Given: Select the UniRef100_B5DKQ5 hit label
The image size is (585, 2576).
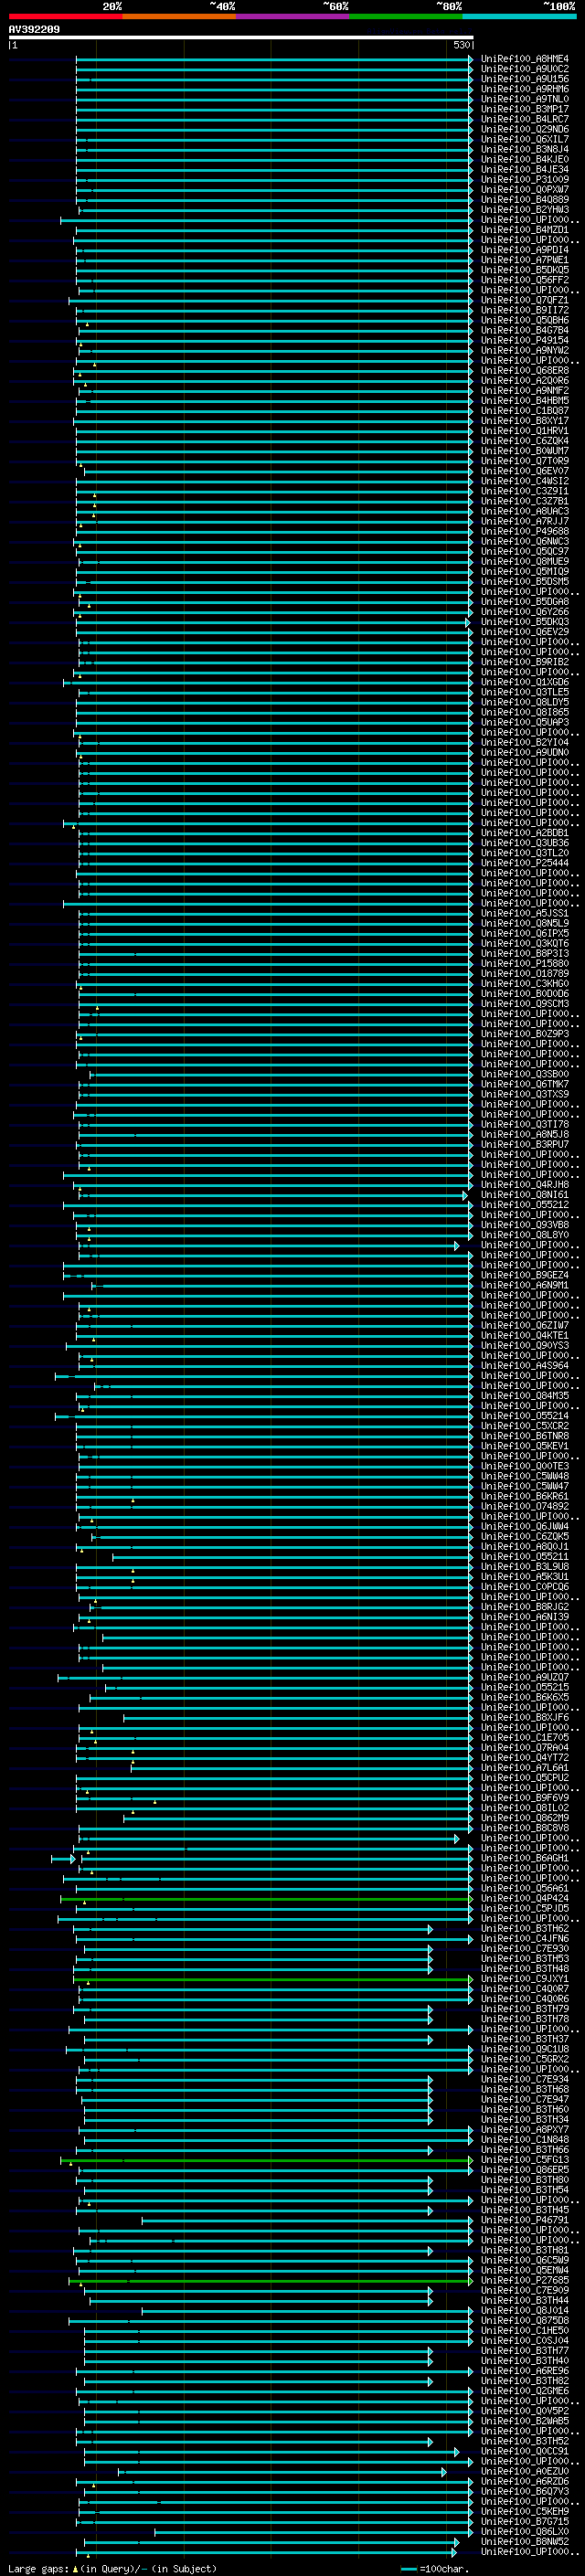Looking at the screenshot, I should 524,270.
